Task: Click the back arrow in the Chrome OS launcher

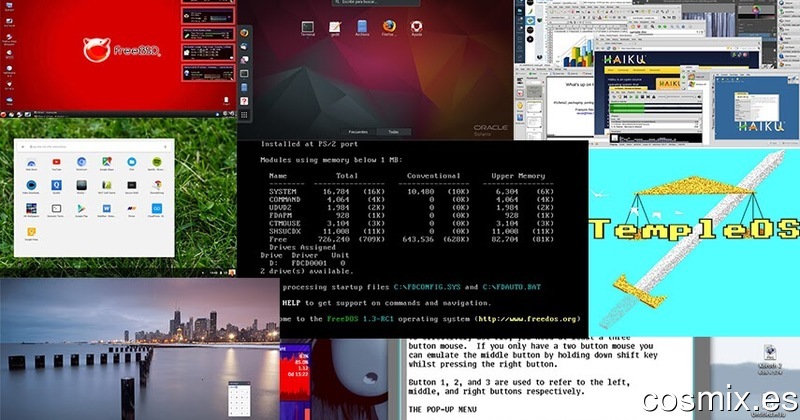Action: (x=22, y=146)
